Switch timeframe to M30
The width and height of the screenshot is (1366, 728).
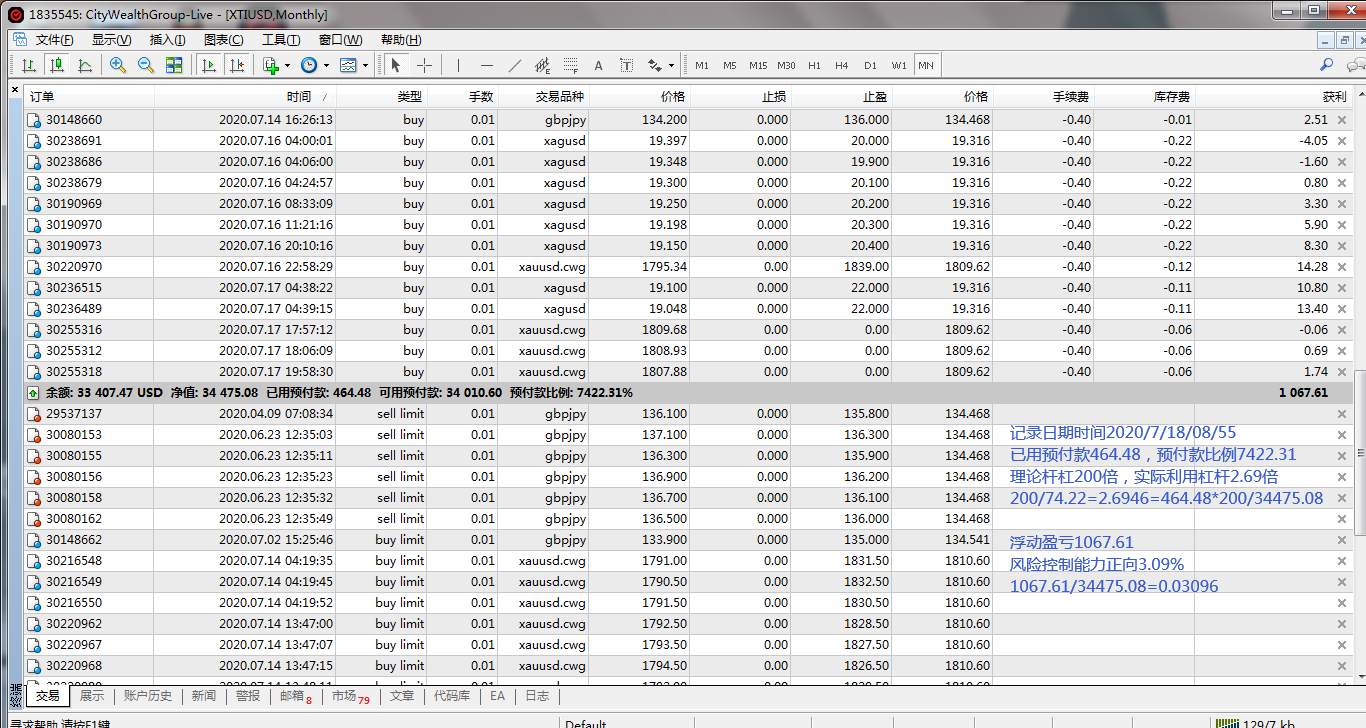tap(786, 65)
